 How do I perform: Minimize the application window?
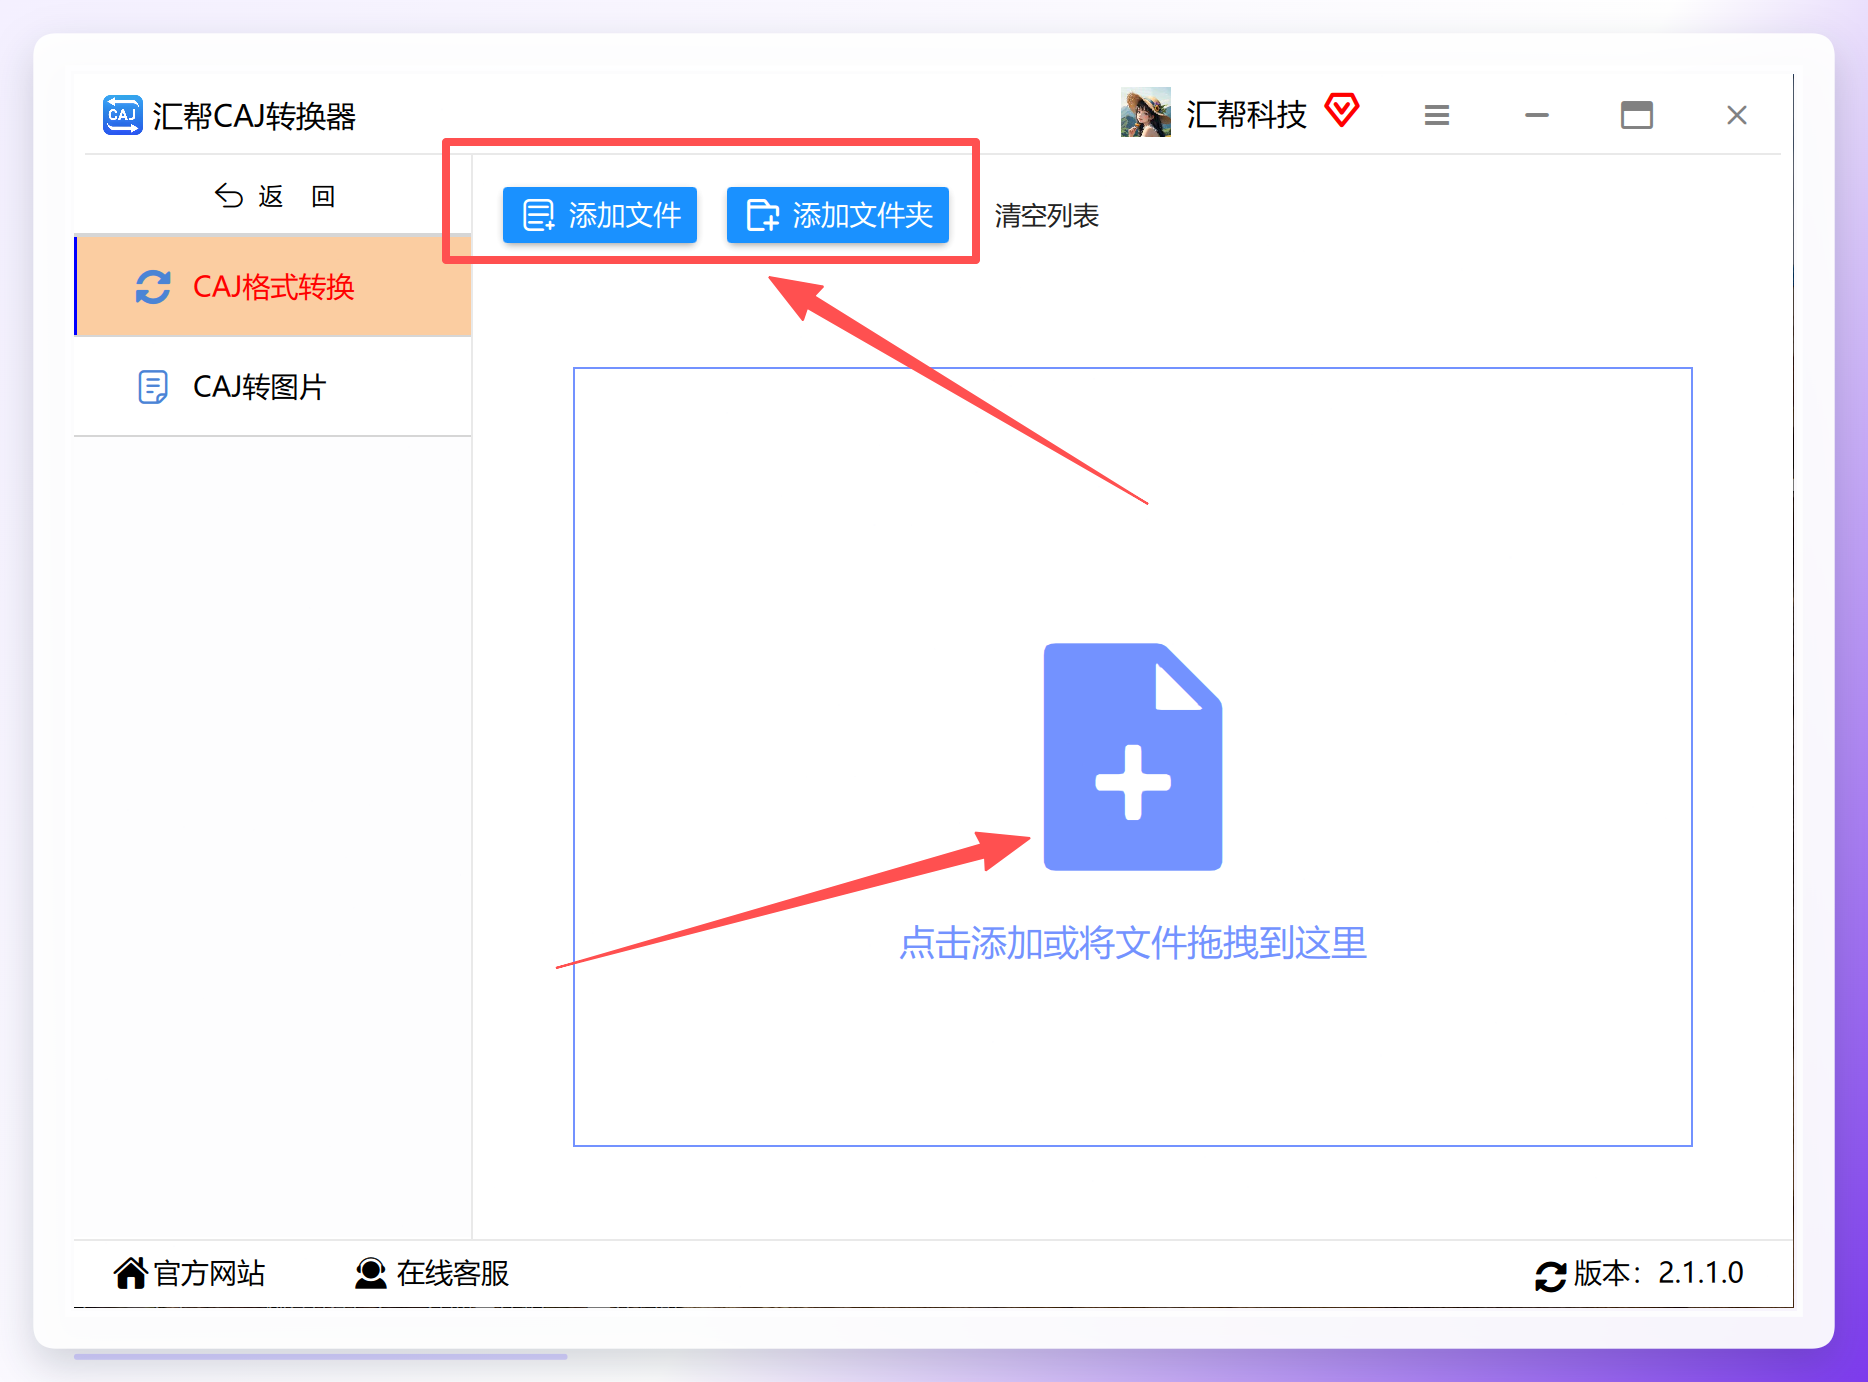1536,115
